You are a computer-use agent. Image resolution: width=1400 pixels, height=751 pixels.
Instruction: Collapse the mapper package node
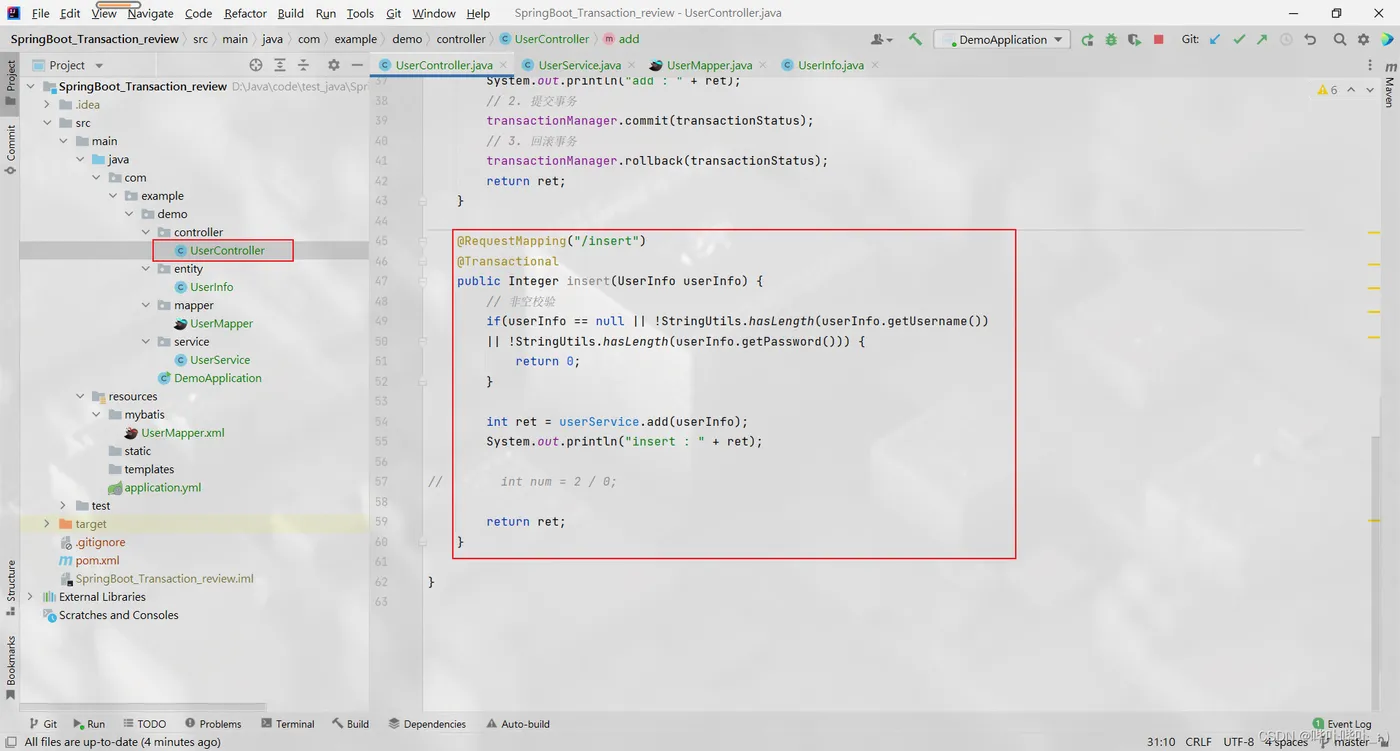click(146, 305)
